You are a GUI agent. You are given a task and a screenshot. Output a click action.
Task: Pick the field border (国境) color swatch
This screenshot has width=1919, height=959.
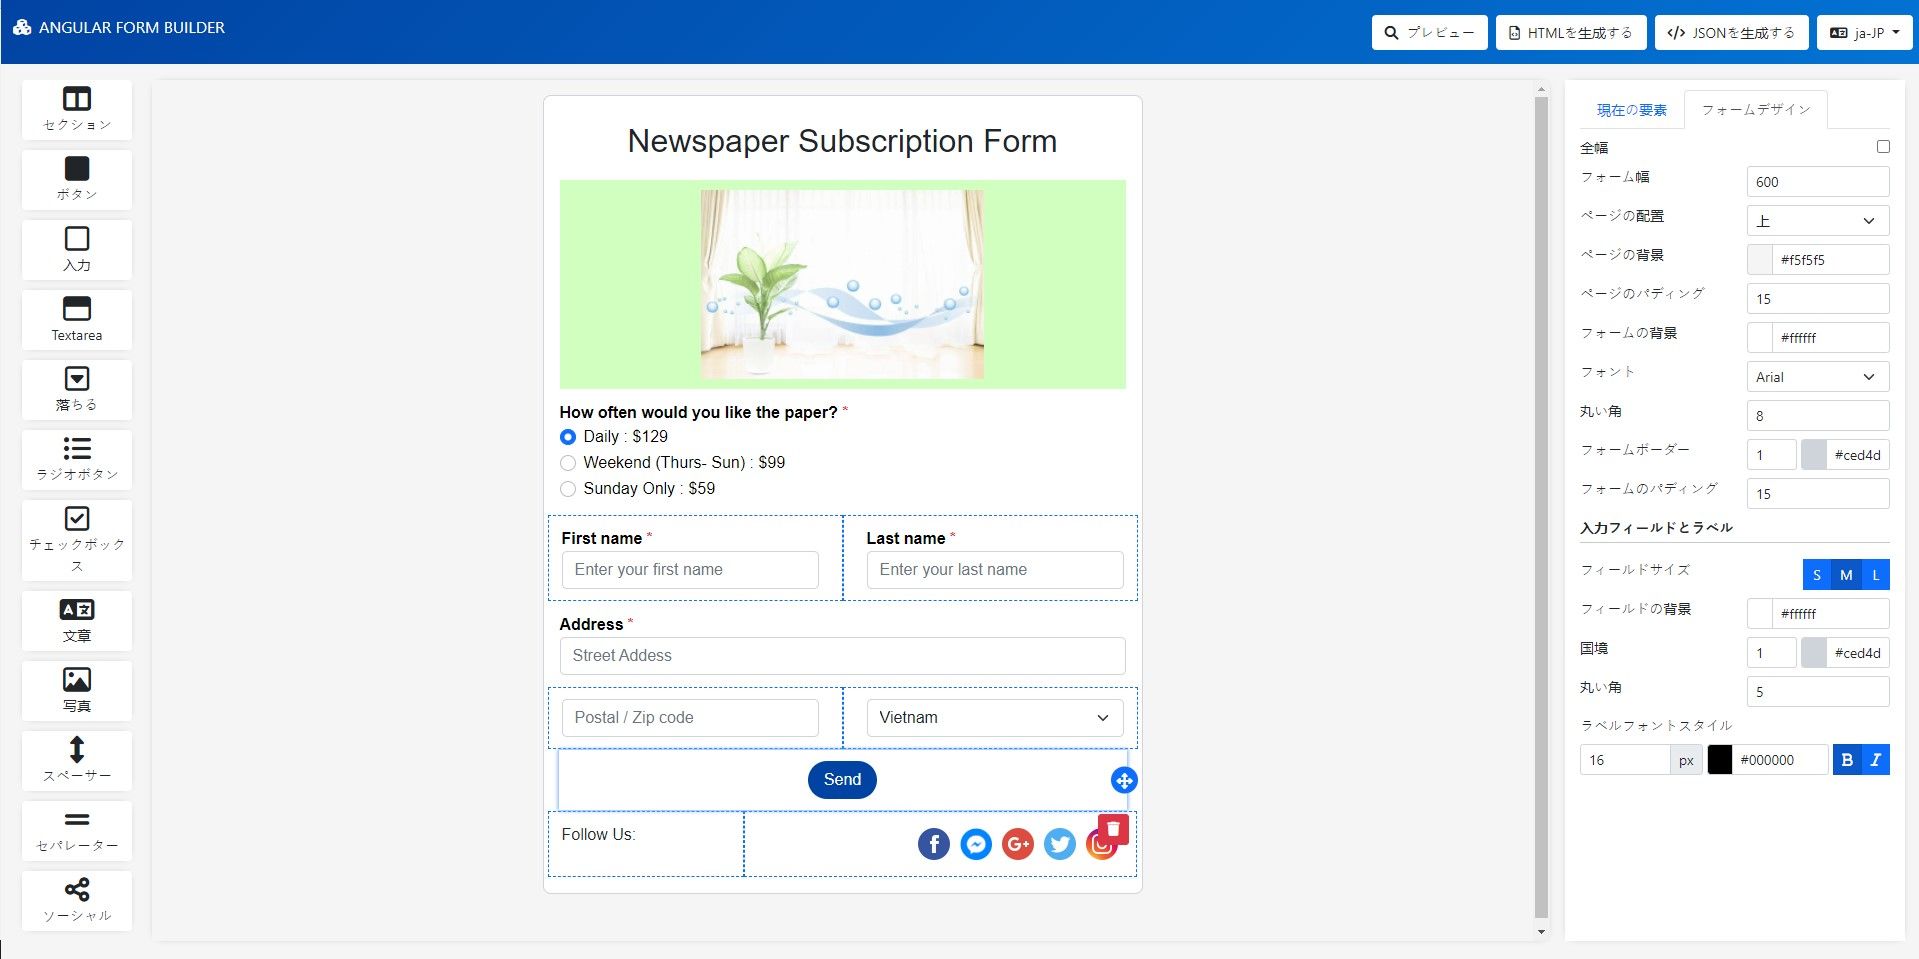tap(1814, 653)
